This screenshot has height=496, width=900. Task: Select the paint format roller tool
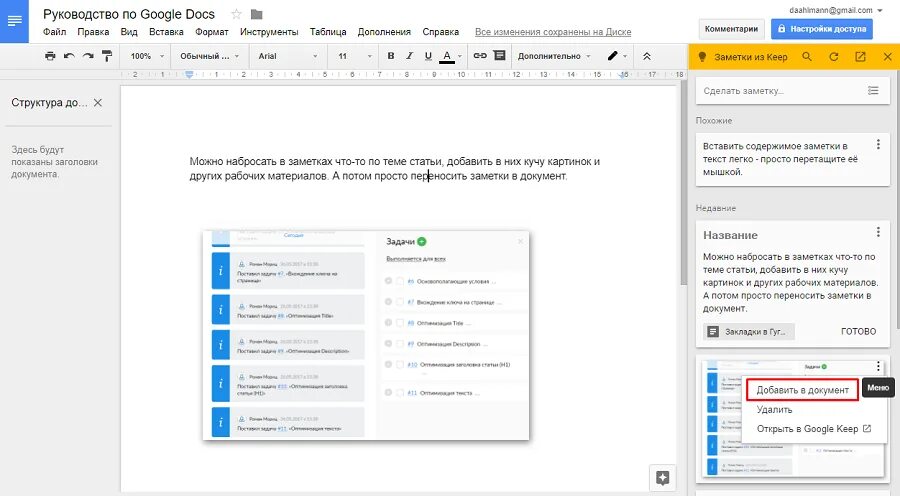[x=107, y=56]
